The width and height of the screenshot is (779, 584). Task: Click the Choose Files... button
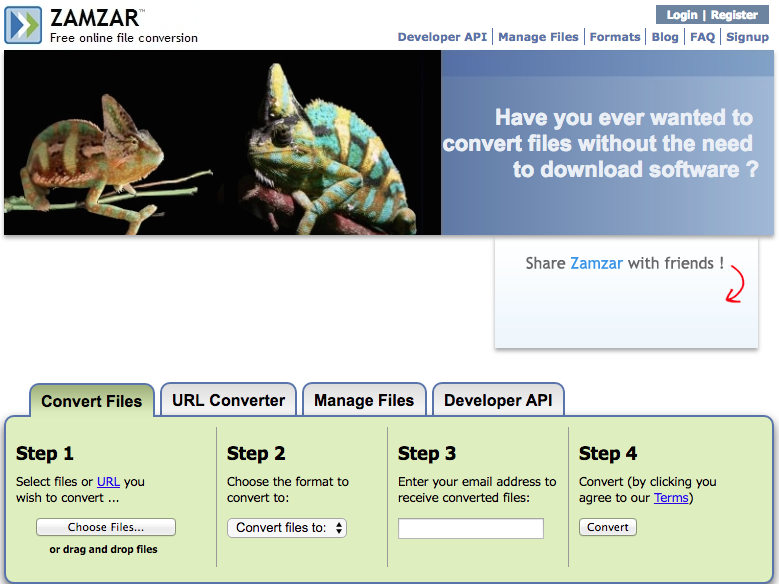click(x=106, y=527)
